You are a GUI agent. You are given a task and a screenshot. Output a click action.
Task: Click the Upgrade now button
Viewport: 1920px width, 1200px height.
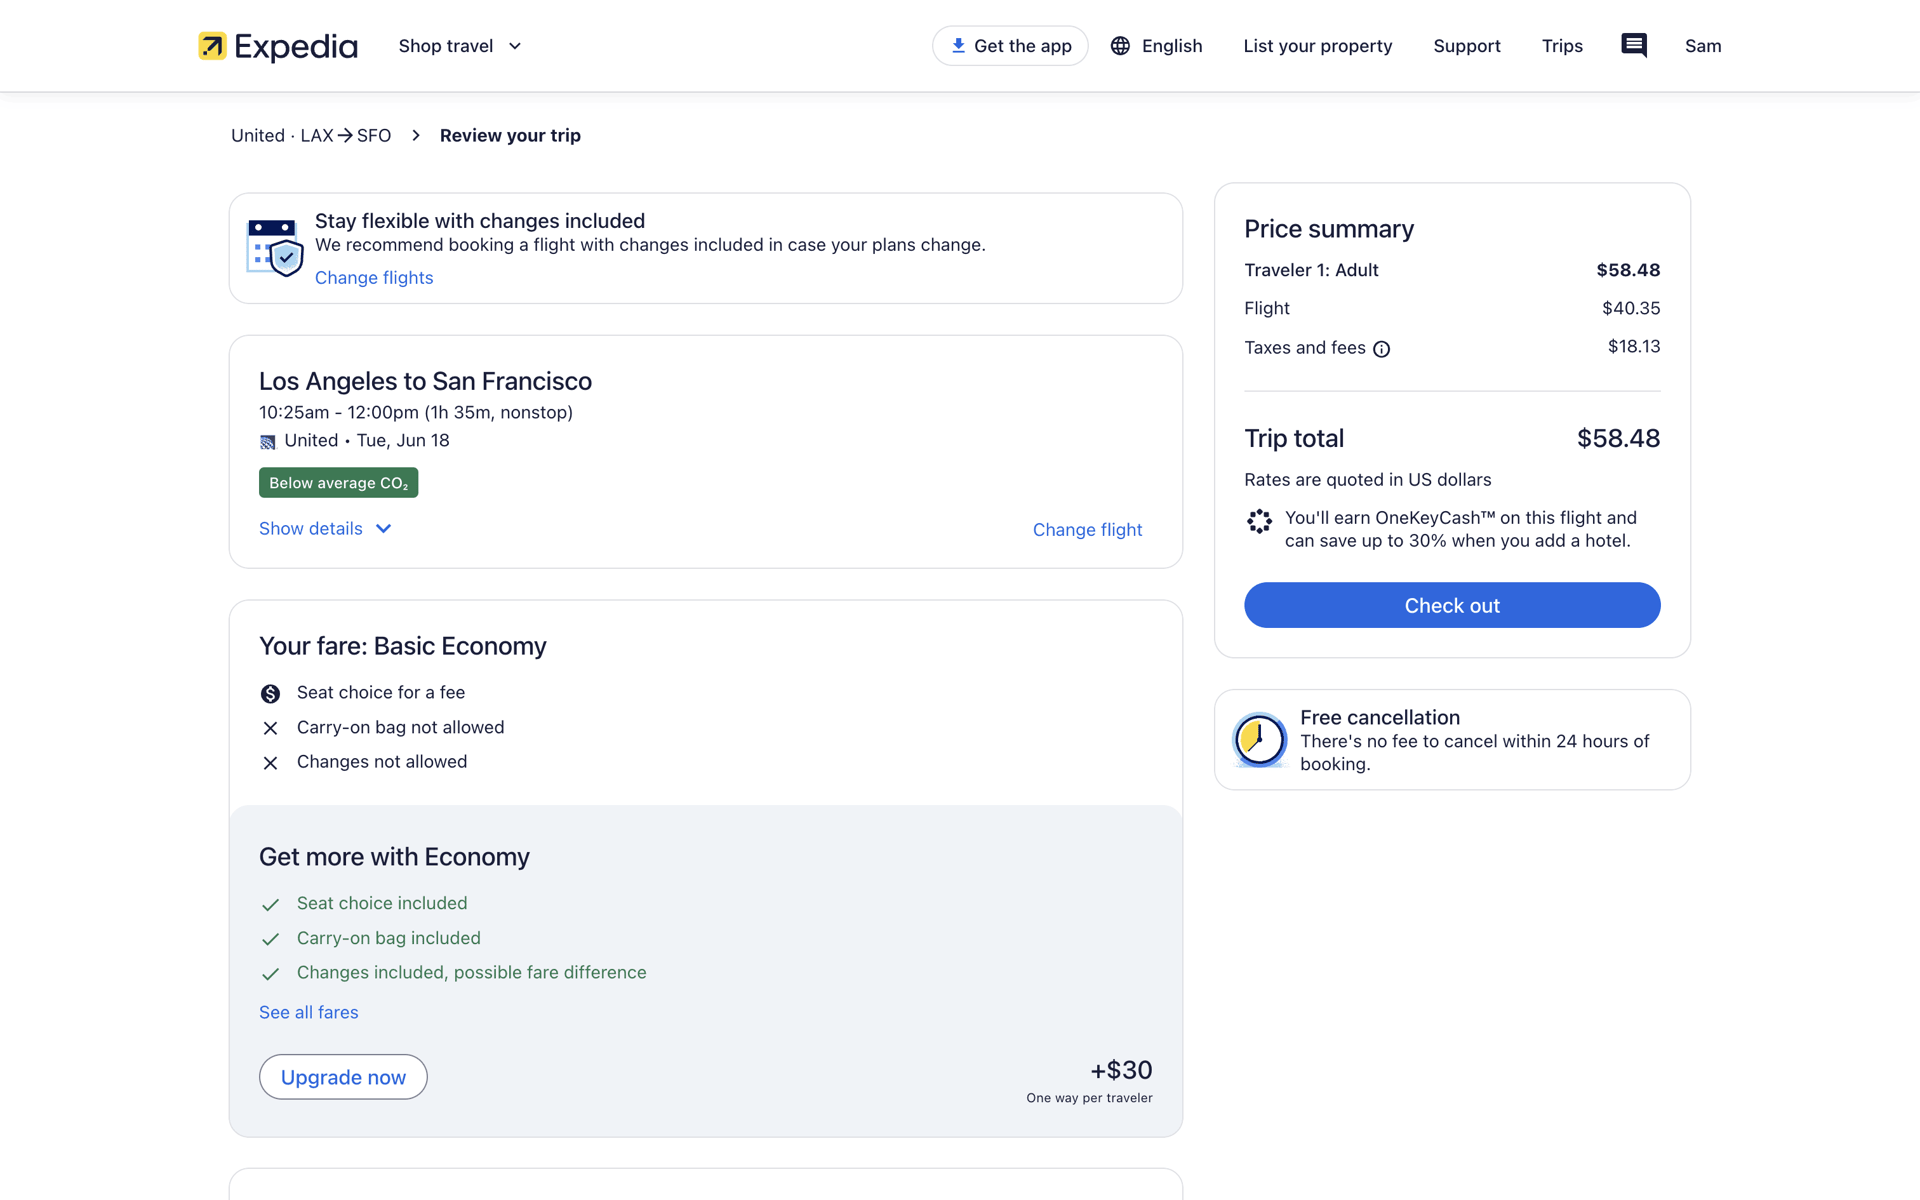click(x=343, y=1077)
